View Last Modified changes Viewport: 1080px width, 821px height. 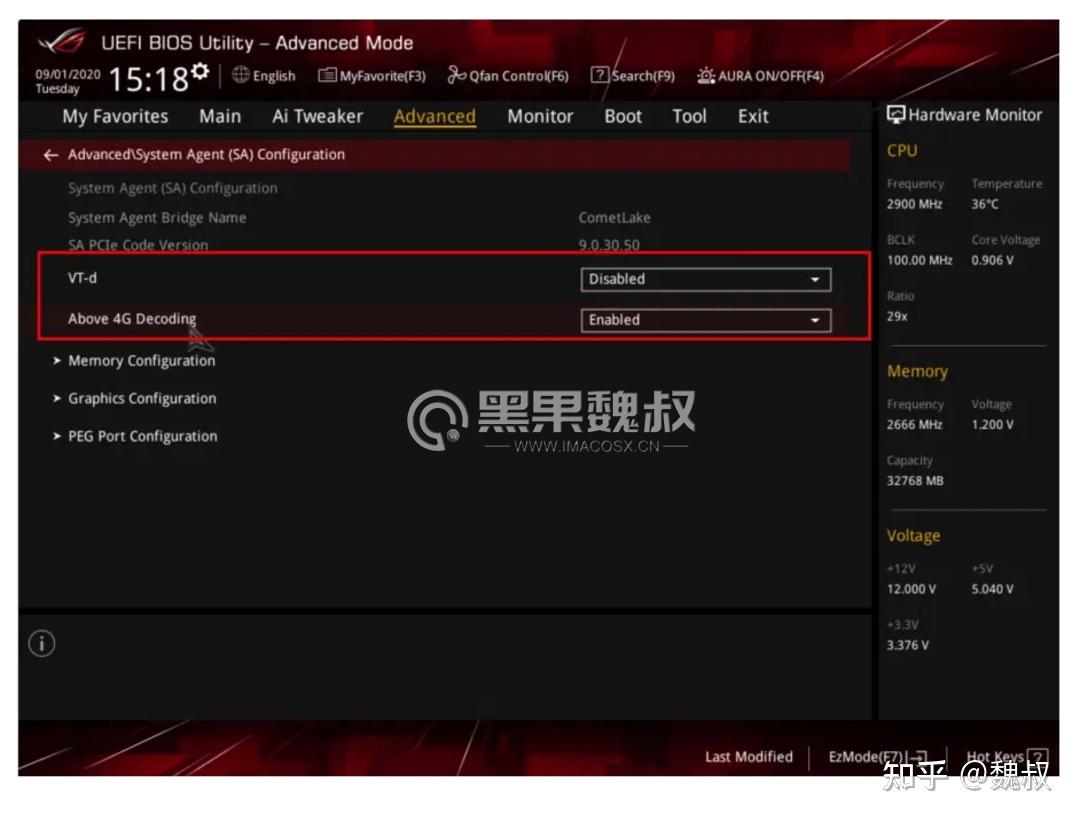[748, 757]
